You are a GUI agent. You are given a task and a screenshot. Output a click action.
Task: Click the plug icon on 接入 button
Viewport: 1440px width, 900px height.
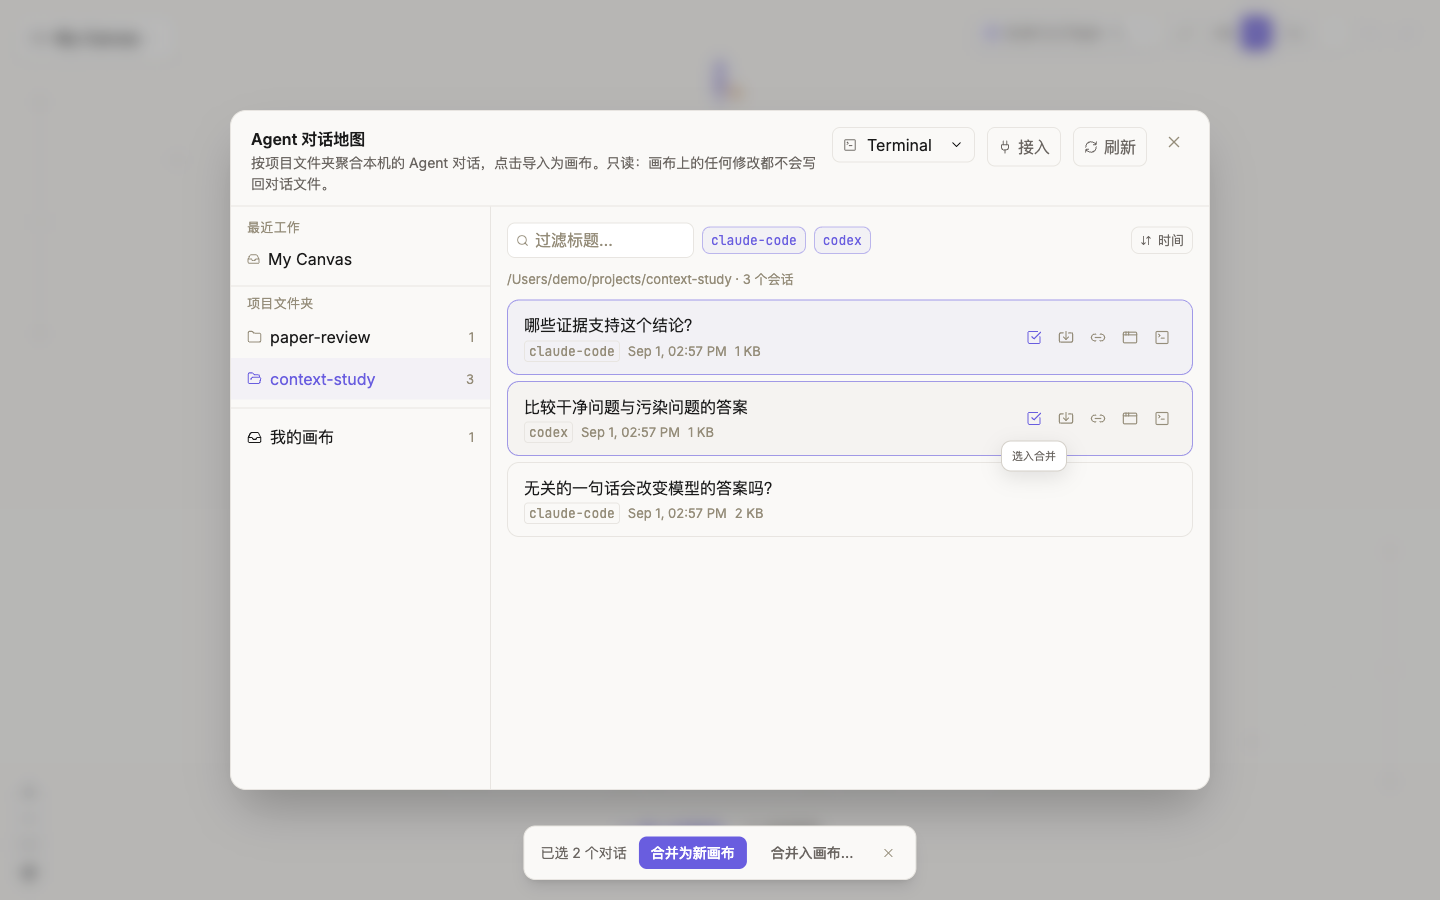[x=1005, y=147]
